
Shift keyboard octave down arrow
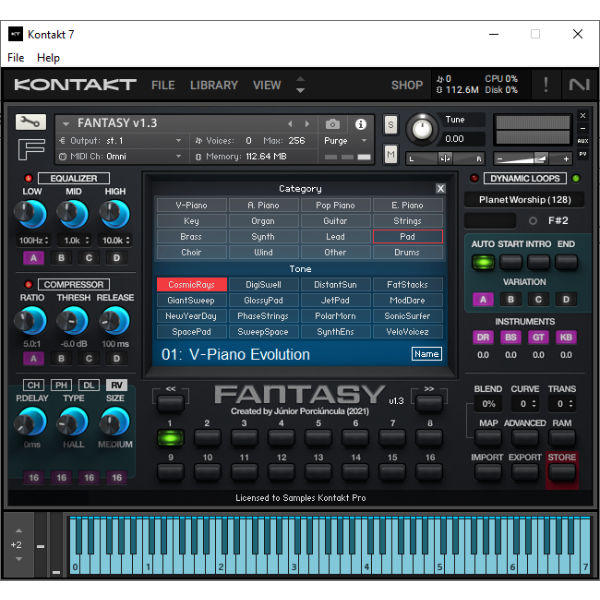pyautogui.click(x=18, y=559)
